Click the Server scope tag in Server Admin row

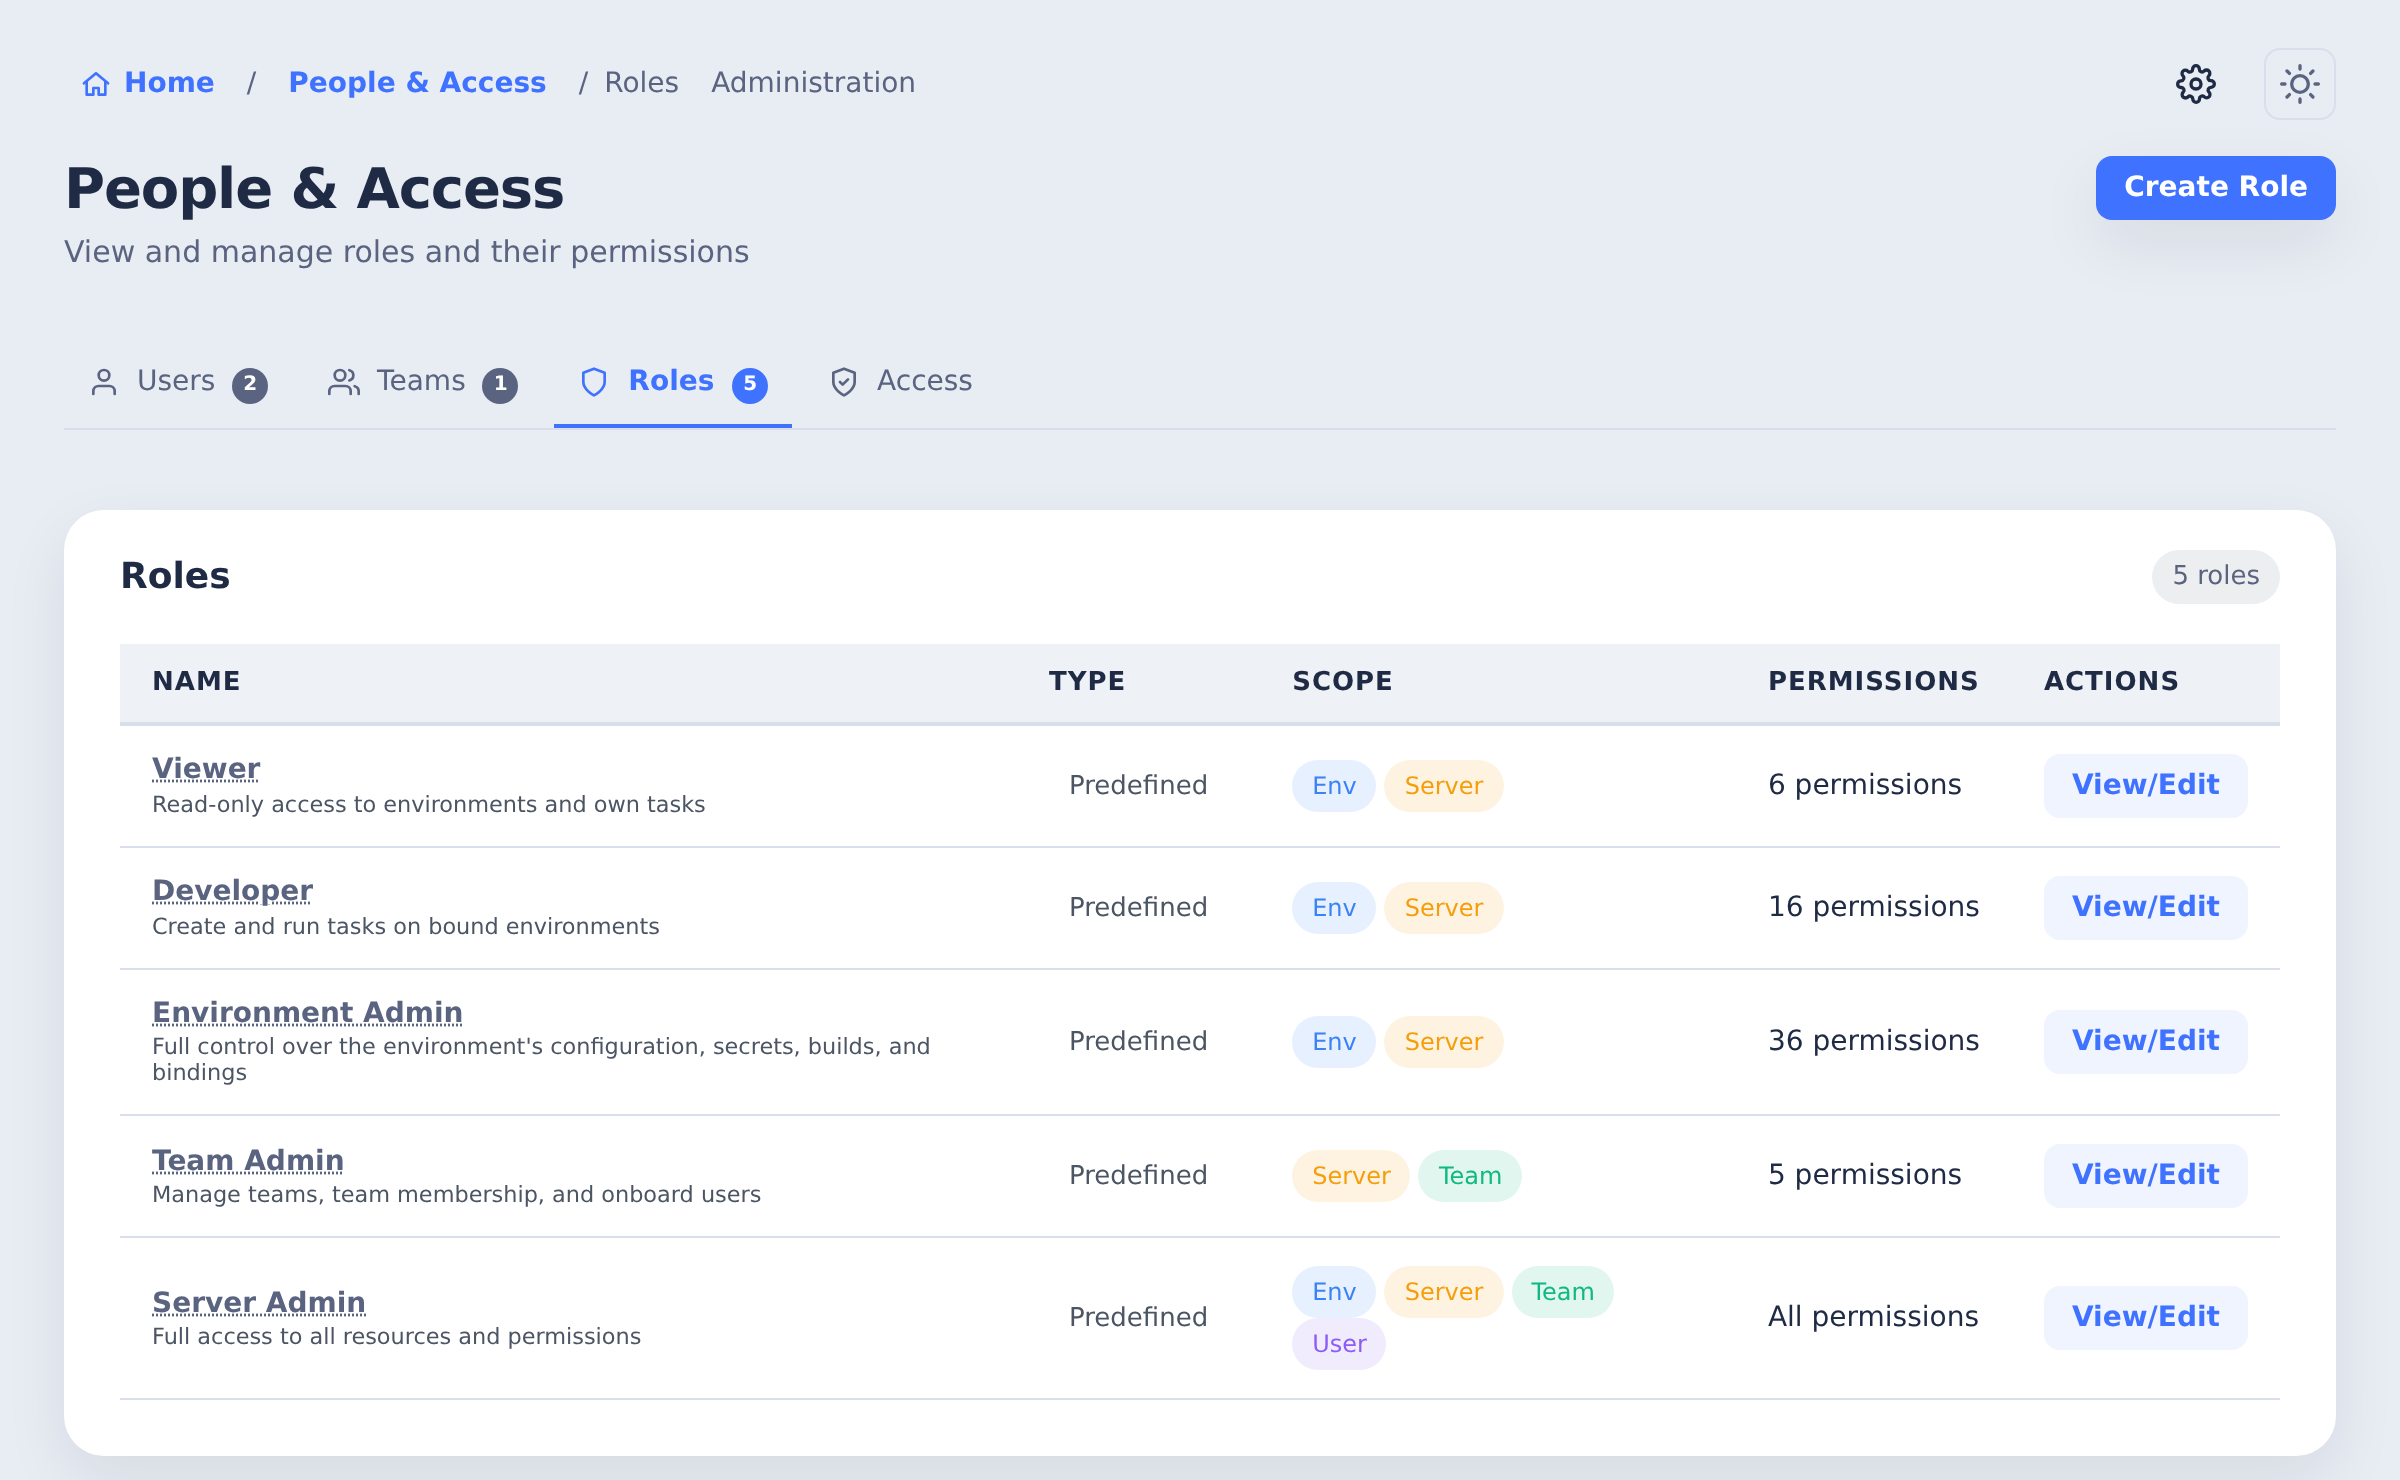click(x=1444, y=1292)
